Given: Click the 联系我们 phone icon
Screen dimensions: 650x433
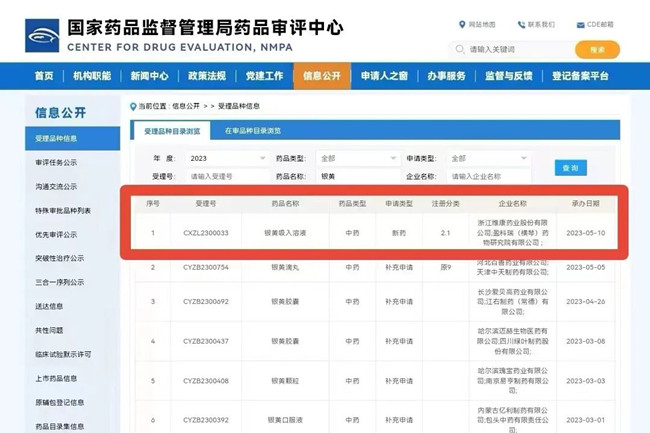Looking at the screenshot, I should click(521, 25).
